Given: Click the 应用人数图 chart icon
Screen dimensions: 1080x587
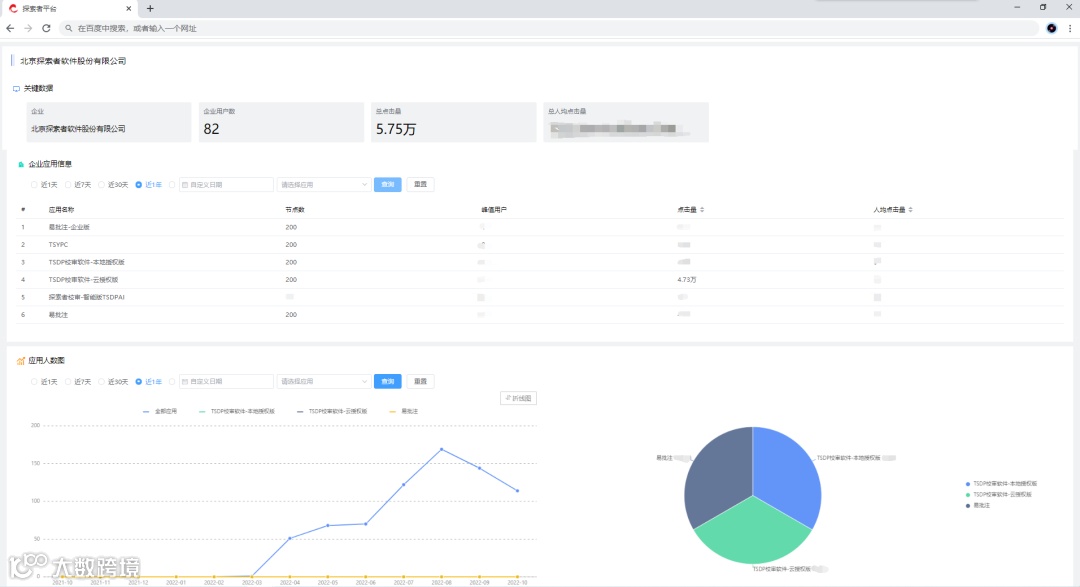Looking at the screenshot, I should pyautogui.click(x=21, y=360).
